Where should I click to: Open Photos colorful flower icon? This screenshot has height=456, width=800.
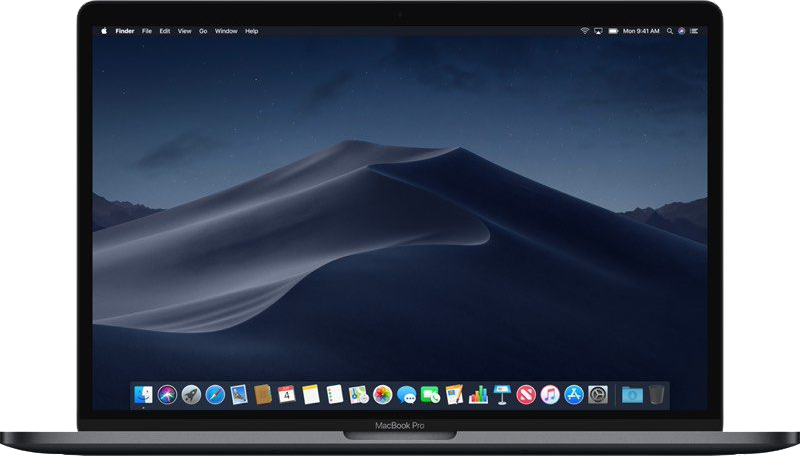click(x=383, y=395)
